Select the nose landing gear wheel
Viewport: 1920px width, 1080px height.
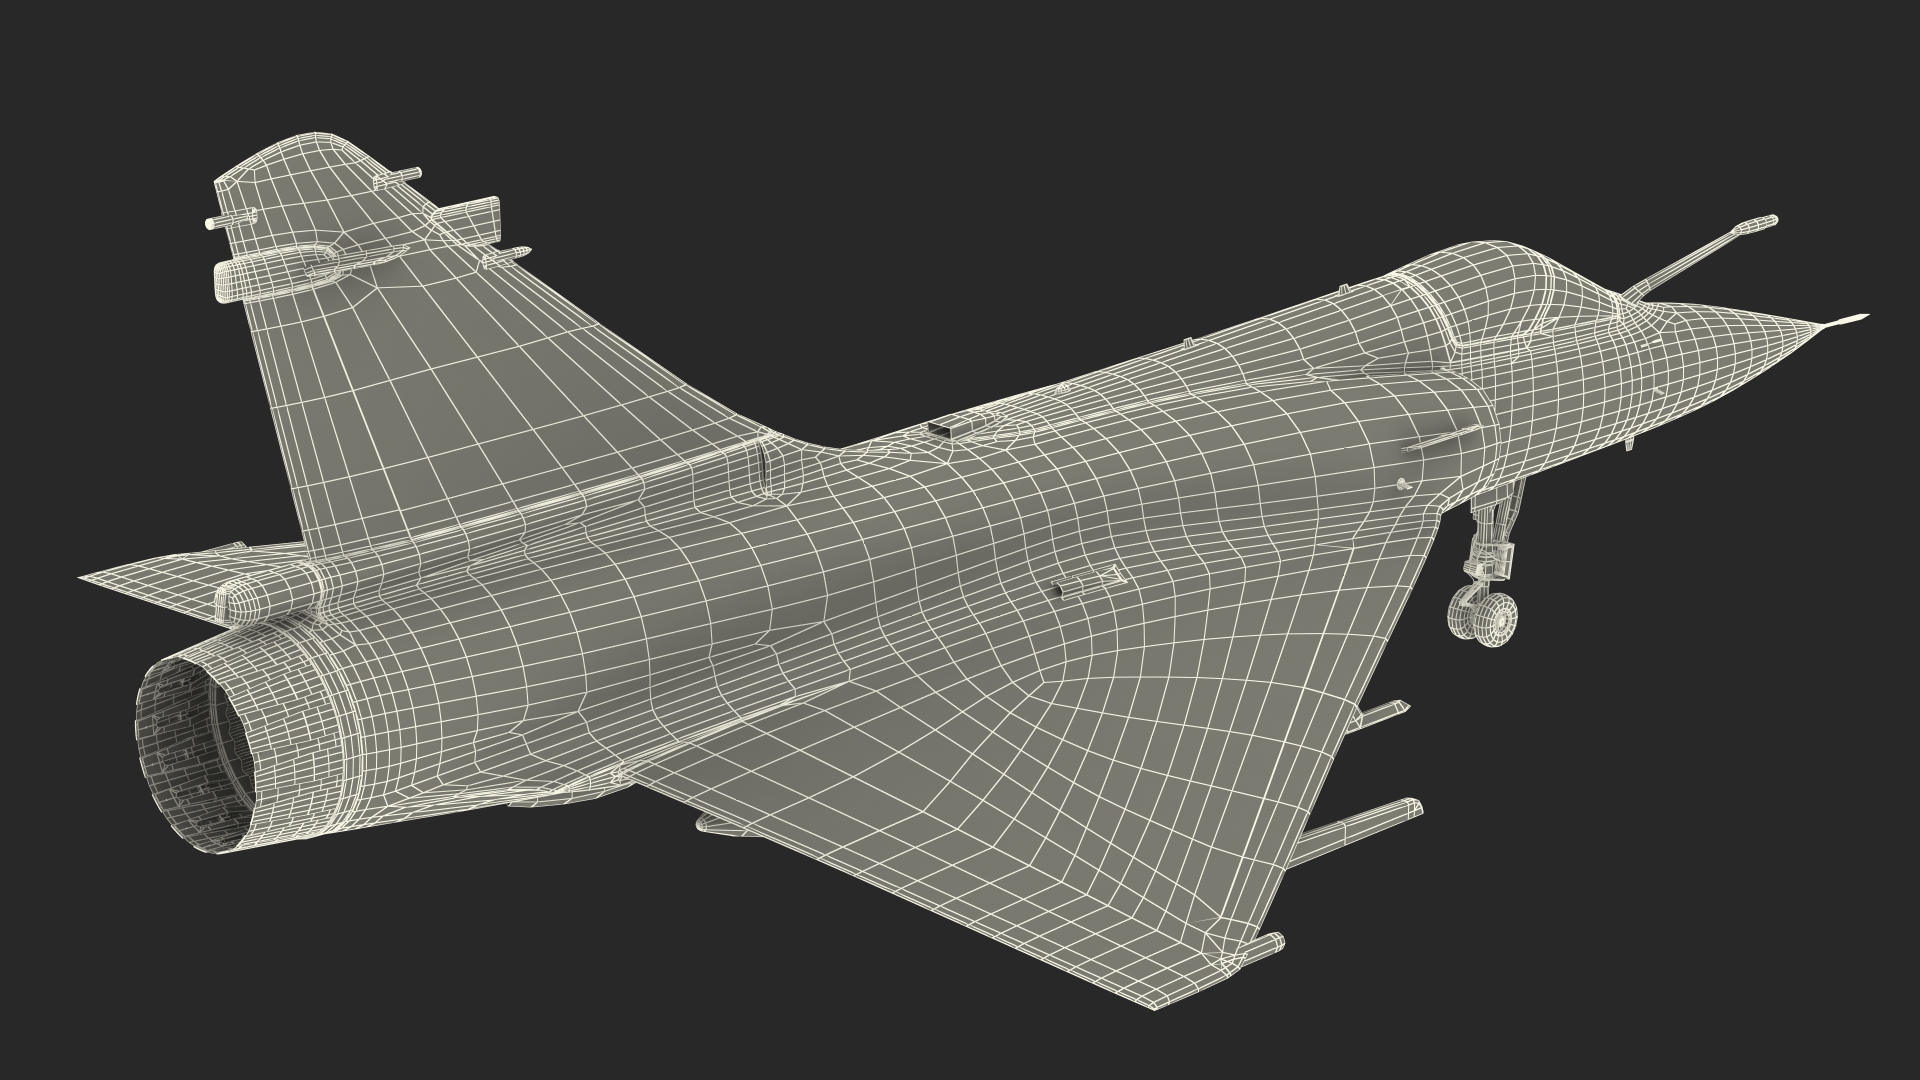coord(1481,618)
